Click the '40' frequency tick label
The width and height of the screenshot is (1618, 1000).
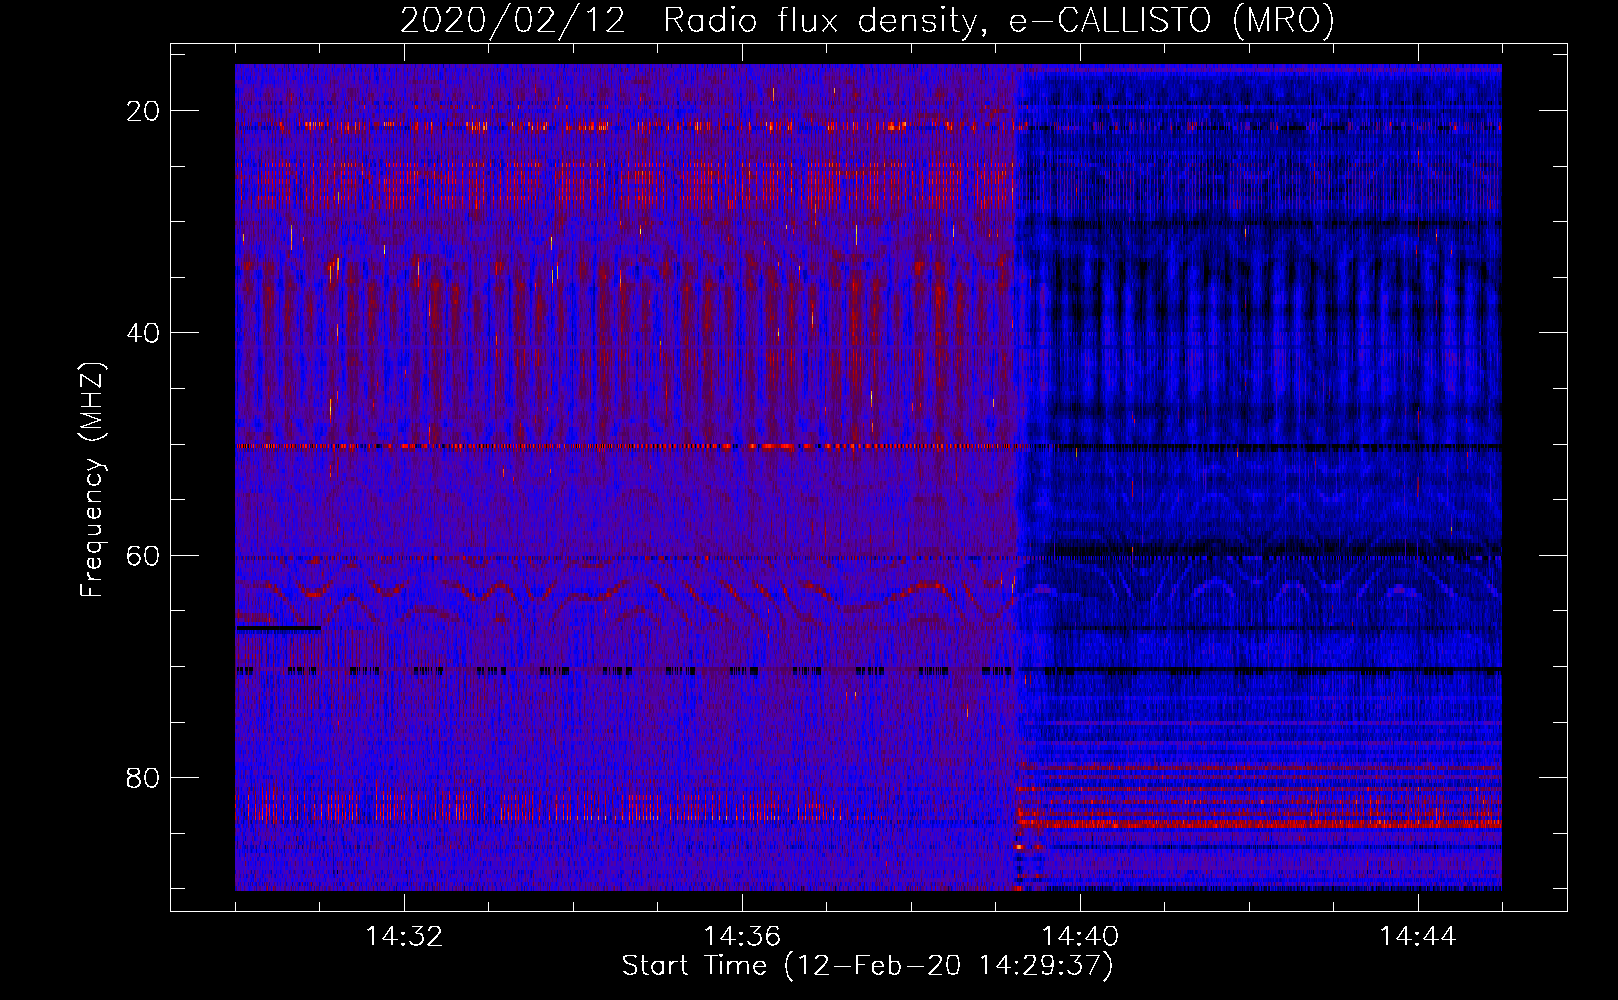[x=143, y=333]
